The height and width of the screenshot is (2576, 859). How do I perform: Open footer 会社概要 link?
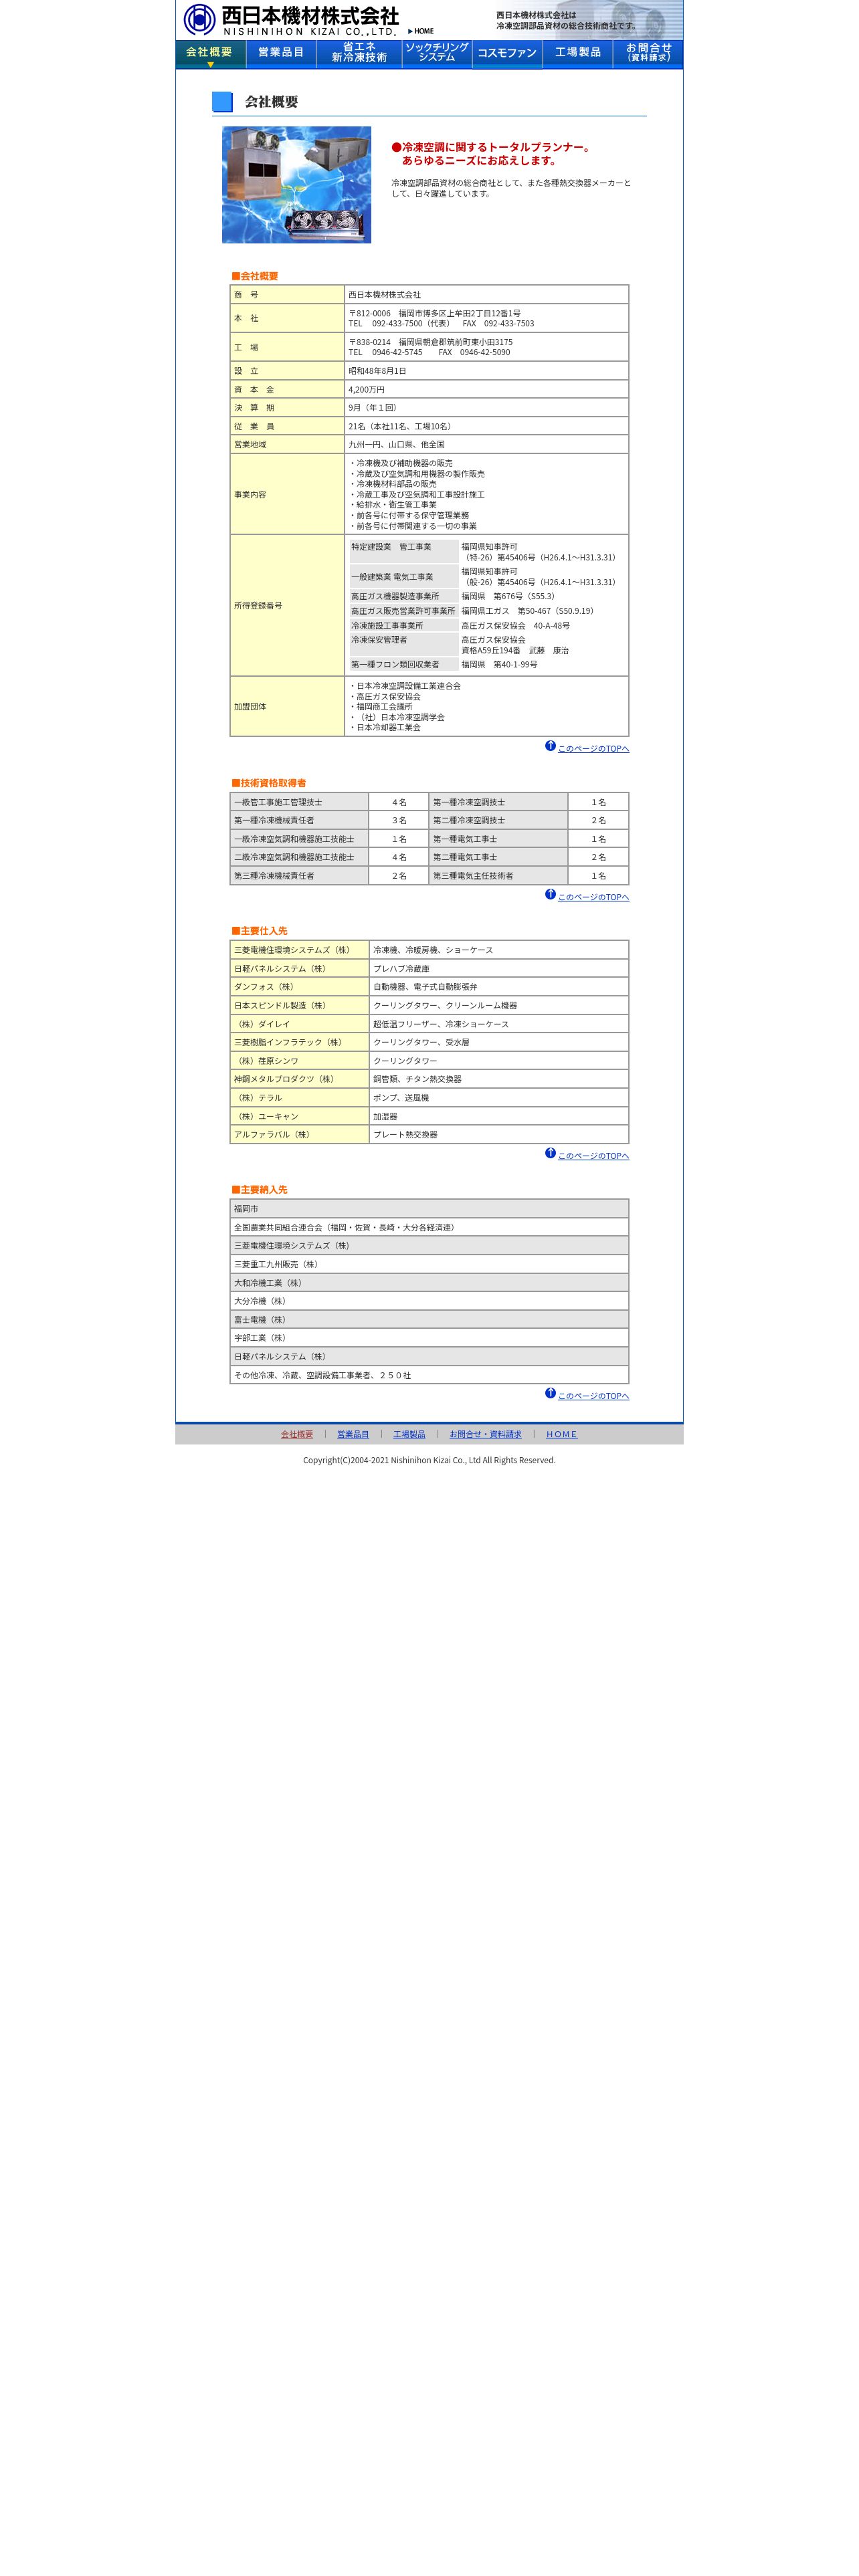(297, 1434)
